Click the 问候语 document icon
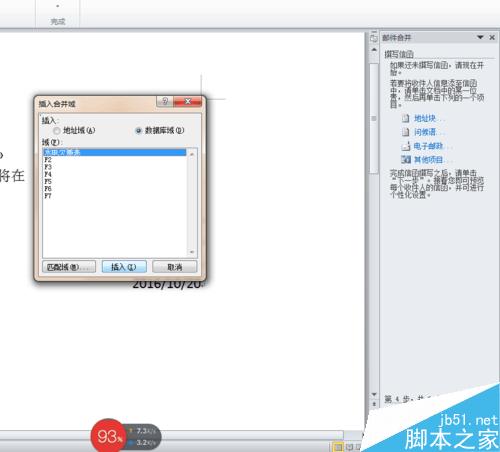Screen dimensions: 500x452 point(406,132)
